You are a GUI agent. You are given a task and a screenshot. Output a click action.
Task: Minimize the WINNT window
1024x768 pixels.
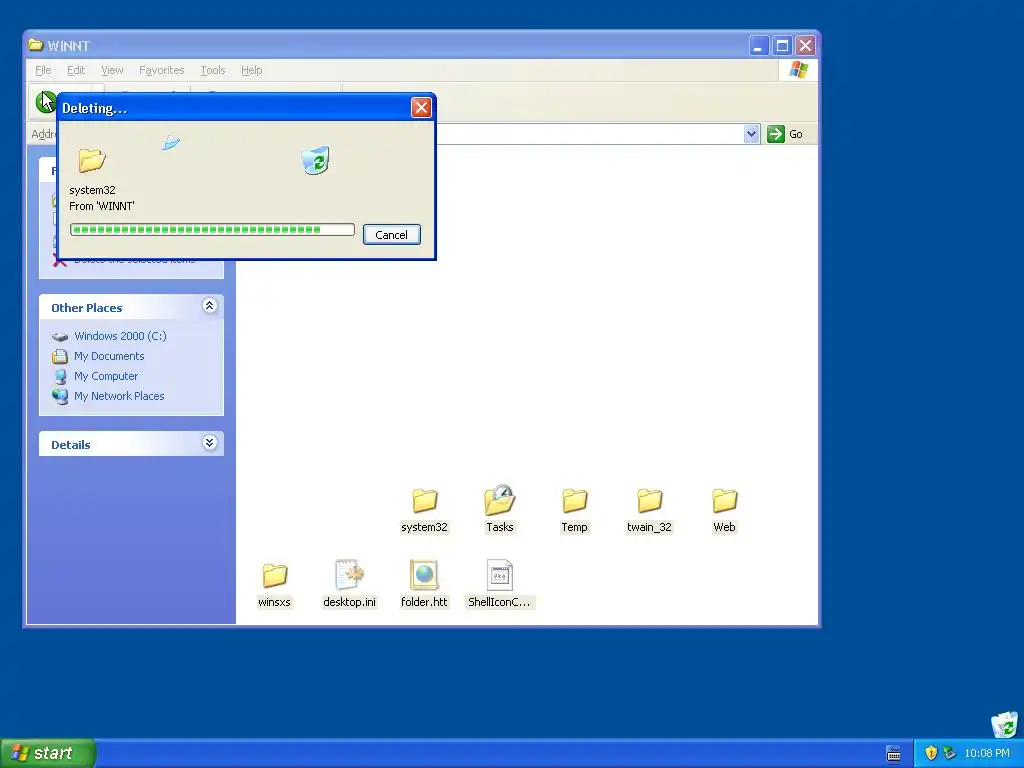click(758, 46)
